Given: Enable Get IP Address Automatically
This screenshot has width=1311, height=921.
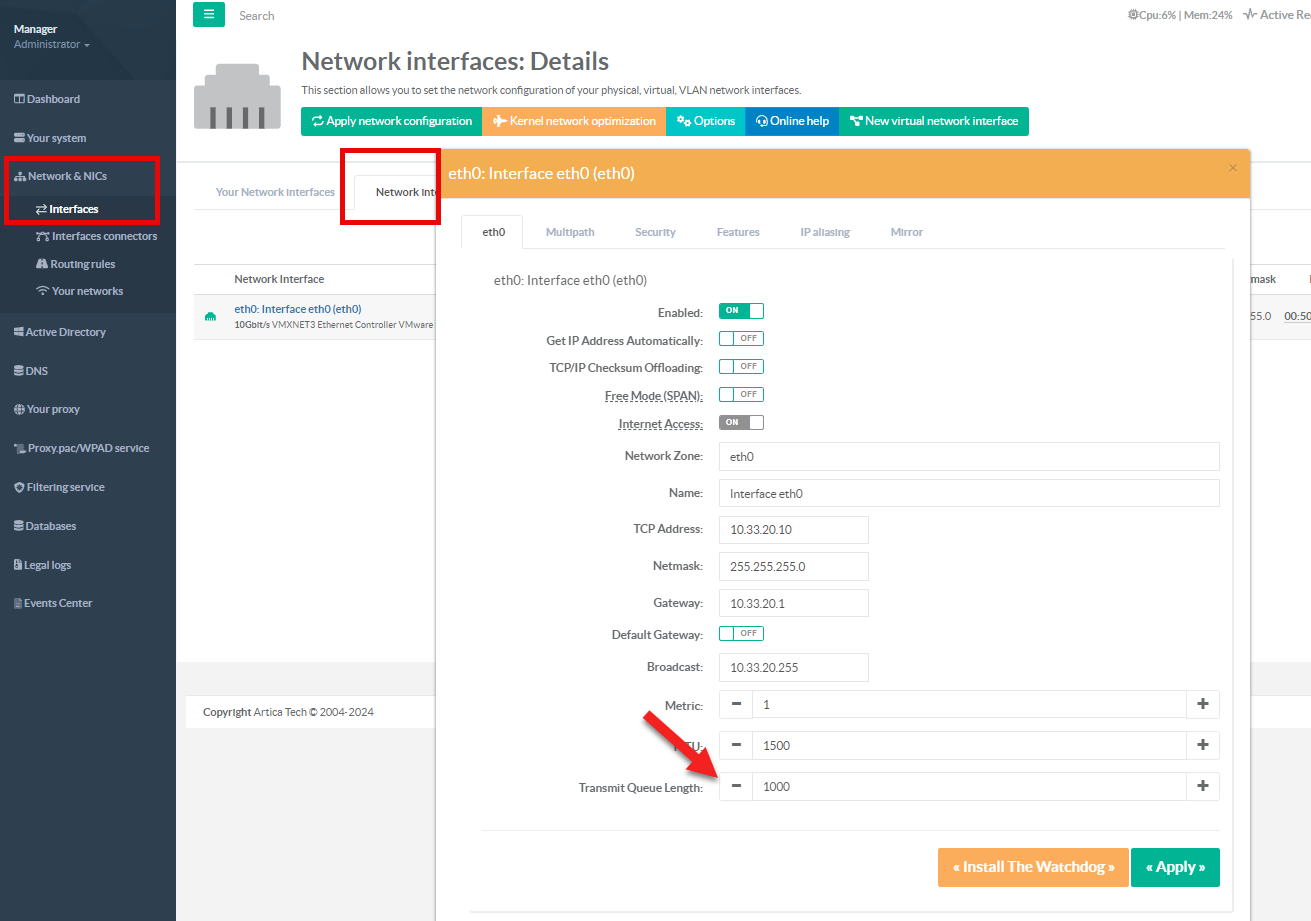Looking at the screenshot, I should point(741,339).
